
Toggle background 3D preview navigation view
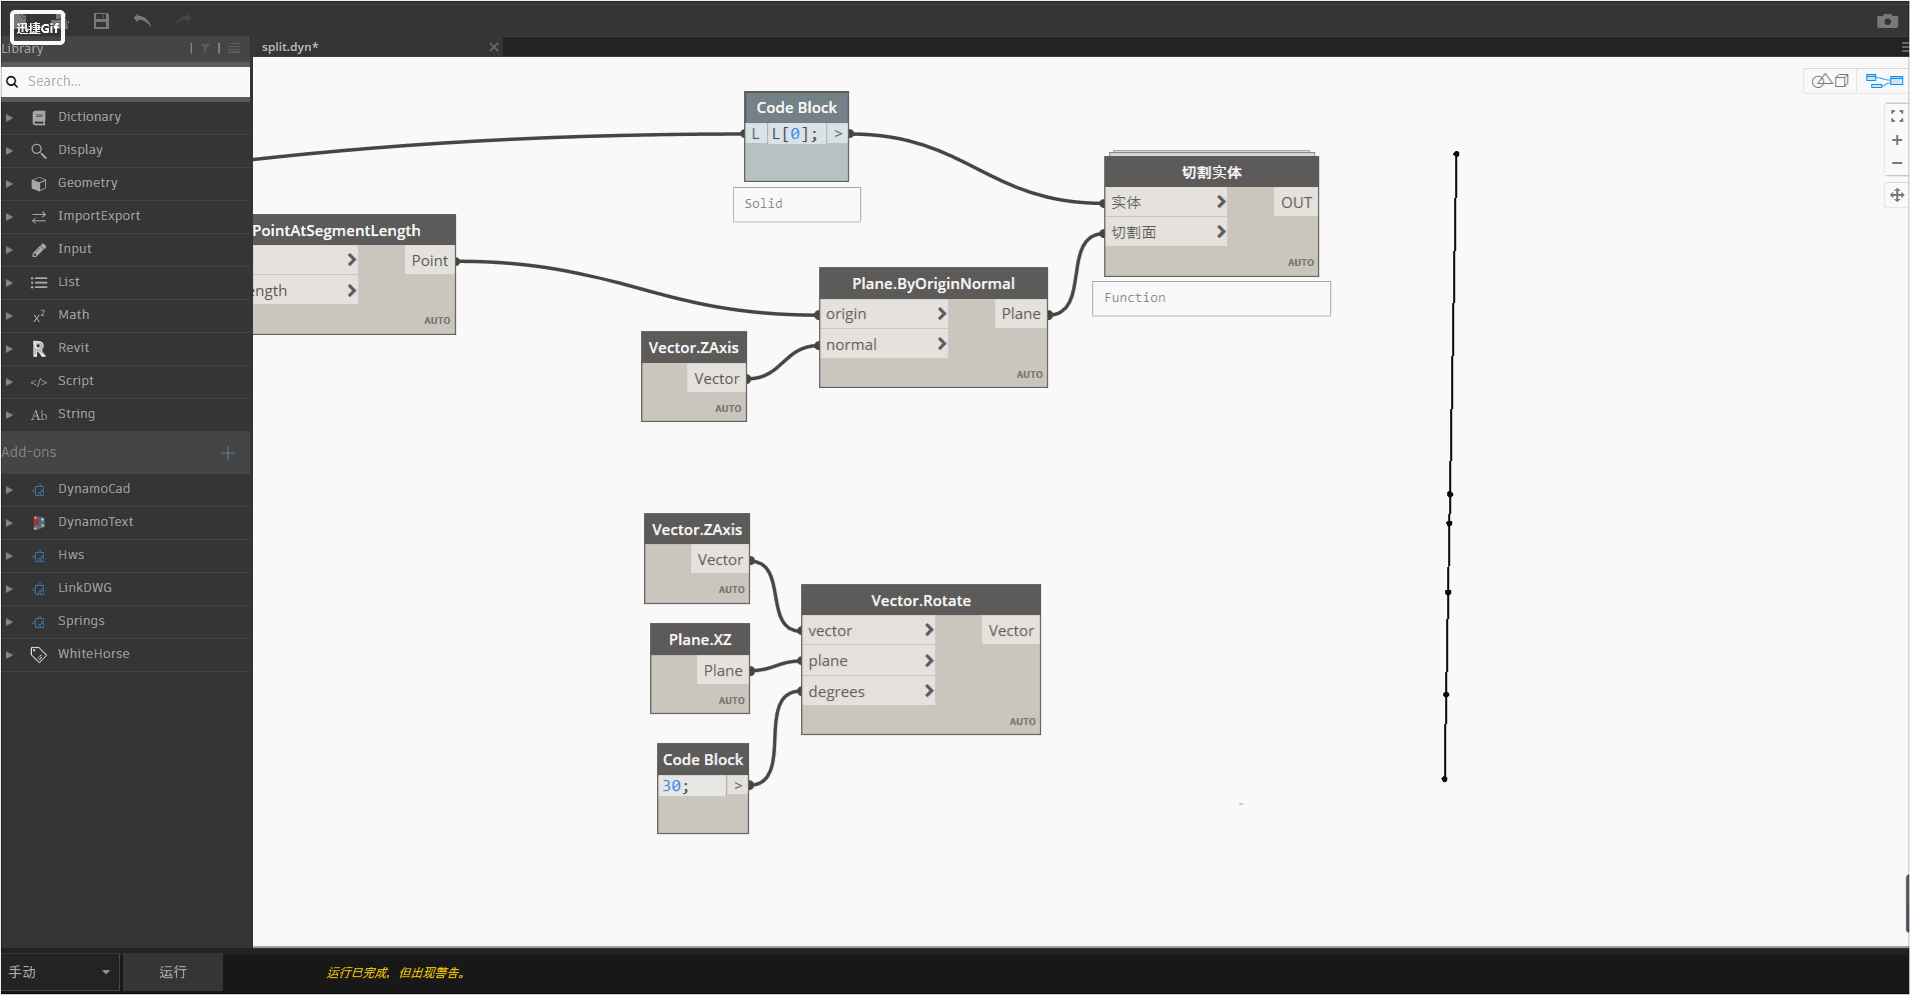[1830, 81]
